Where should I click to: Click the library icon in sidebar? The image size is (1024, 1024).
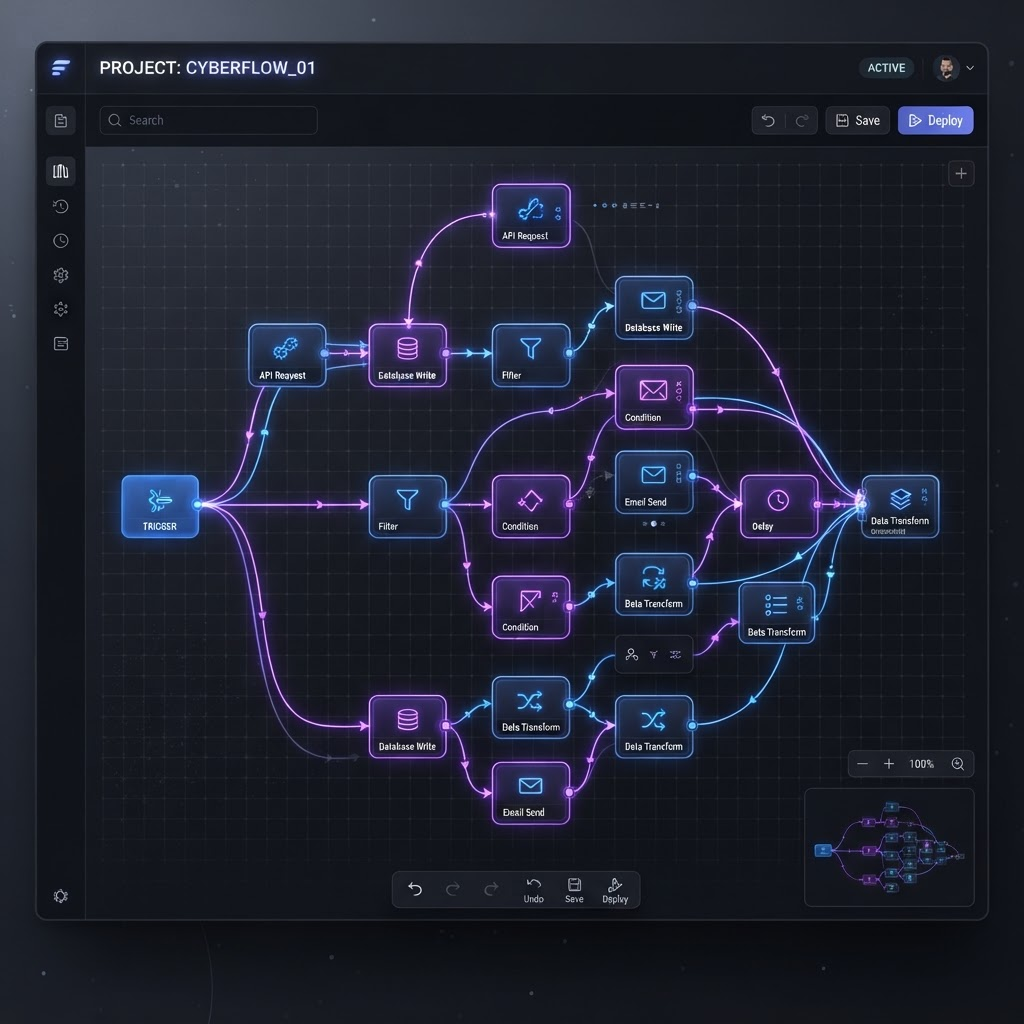tap(61, 171)
